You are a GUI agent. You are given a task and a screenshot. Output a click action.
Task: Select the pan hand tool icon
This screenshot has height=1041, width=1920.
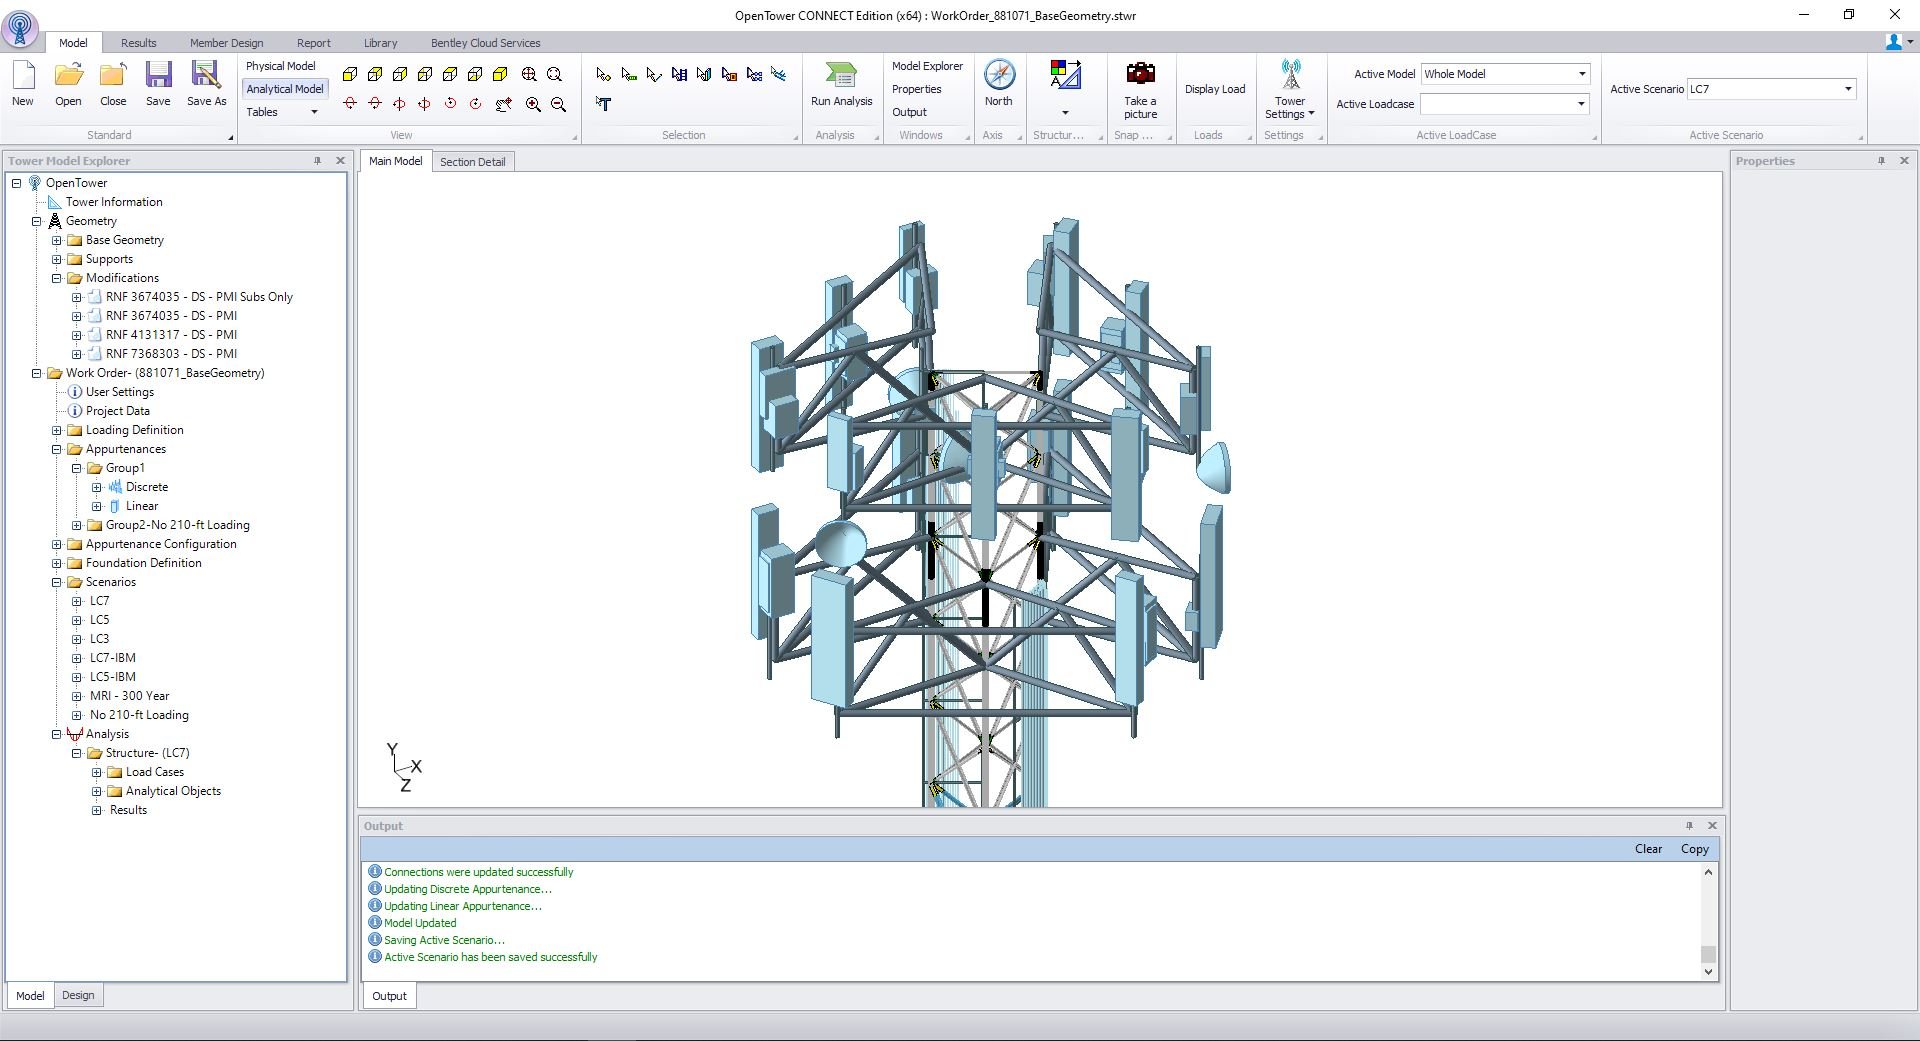pos(504,104)
